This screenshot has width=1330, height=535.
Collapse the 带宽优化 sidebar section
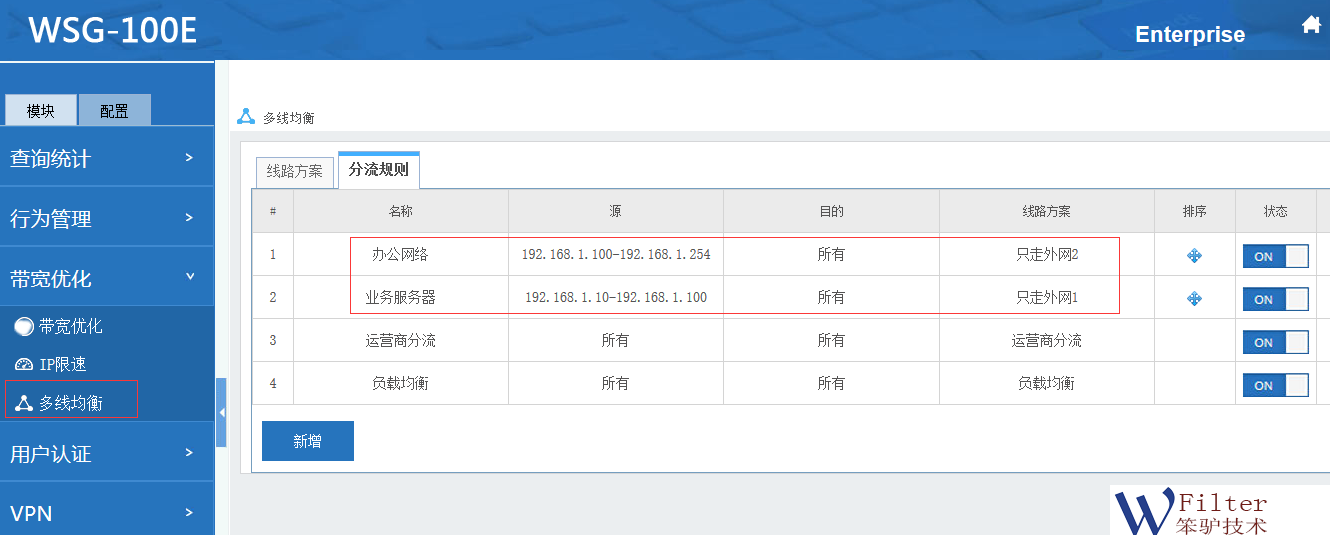107,278
